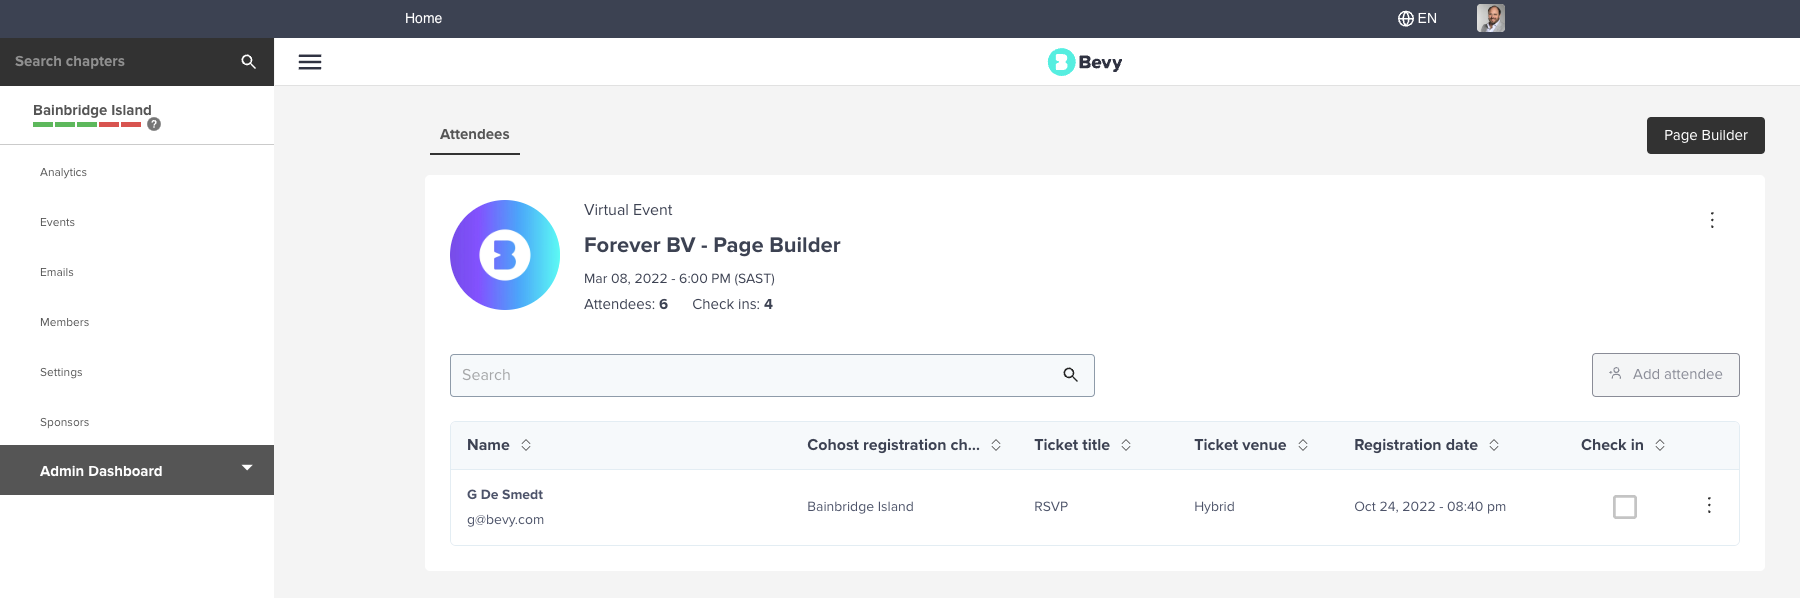The height and width of the screenshot is (598, 1800).
Task: Select the Attendees tab
Action: [x=475, y=135]
